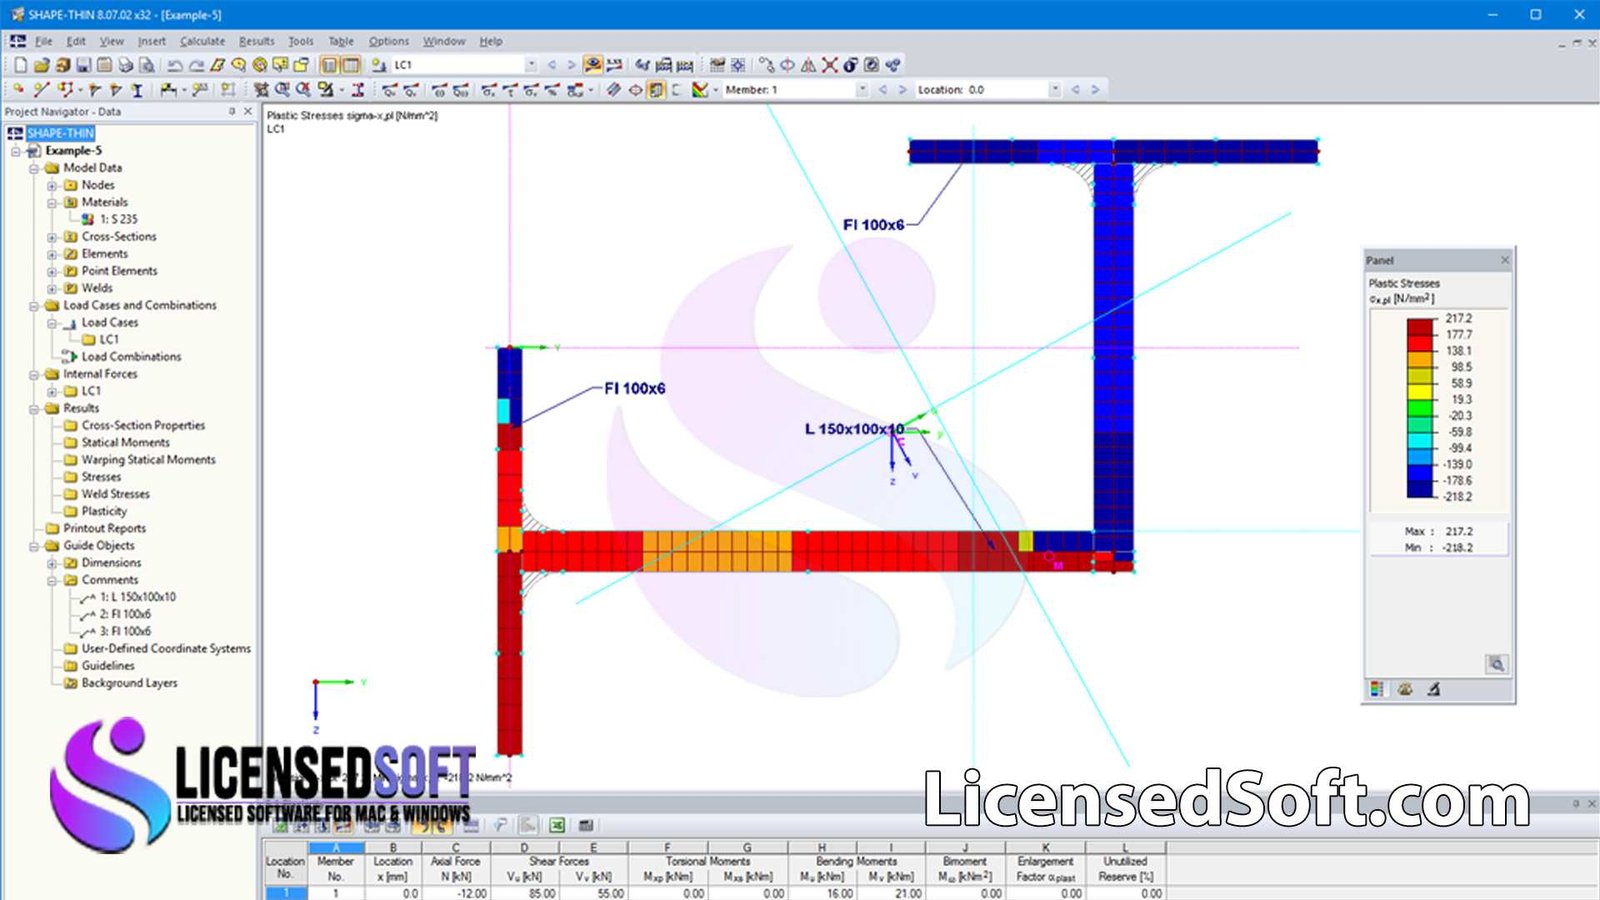This screenshot has width=1600, height=900.
Task: Collapse the Load Cases and Combinations node
Action: coord(34,306)
